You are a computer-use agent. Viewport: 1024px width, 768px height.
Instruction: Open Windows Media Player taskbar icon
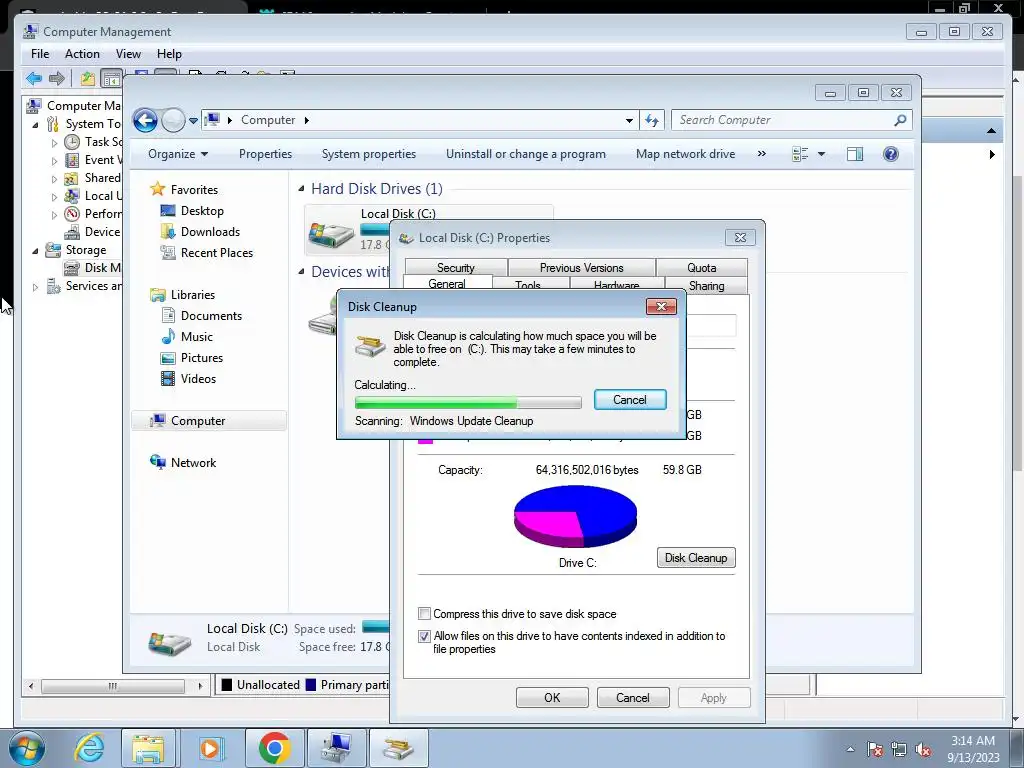coord(210,748)
